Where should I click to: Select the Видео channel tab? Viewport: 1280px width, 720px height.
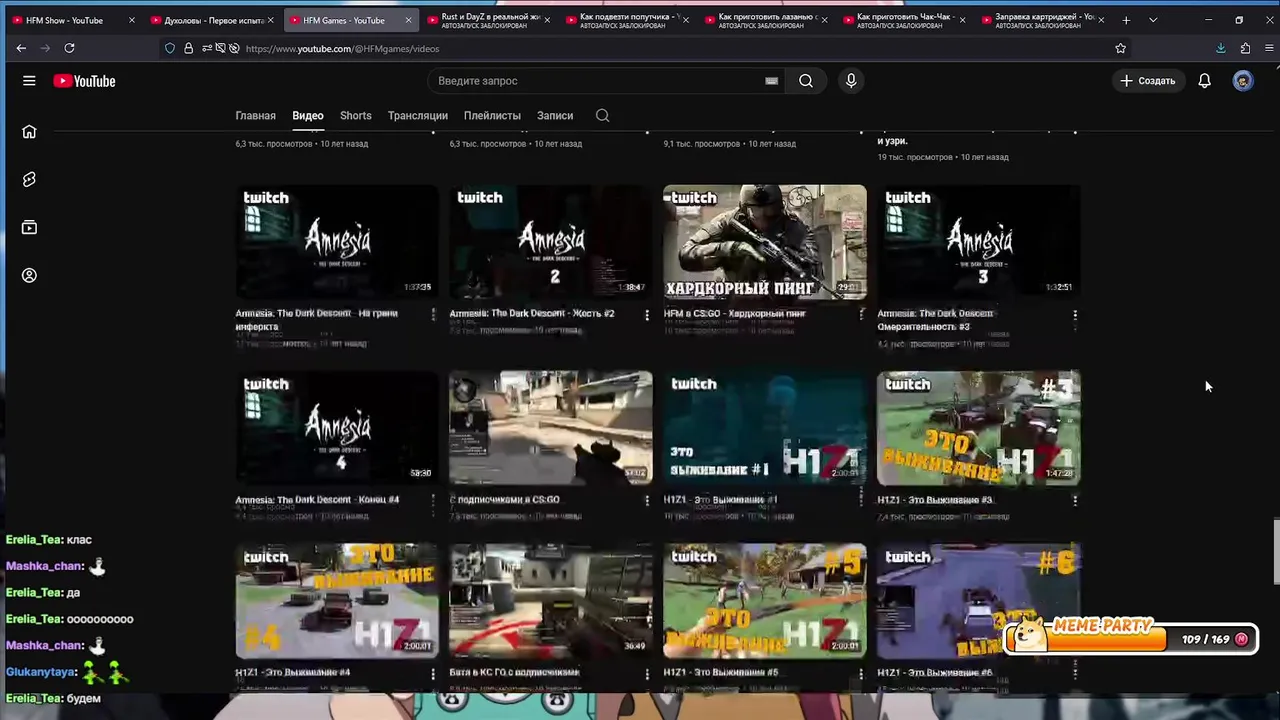[x=308, y=116]
